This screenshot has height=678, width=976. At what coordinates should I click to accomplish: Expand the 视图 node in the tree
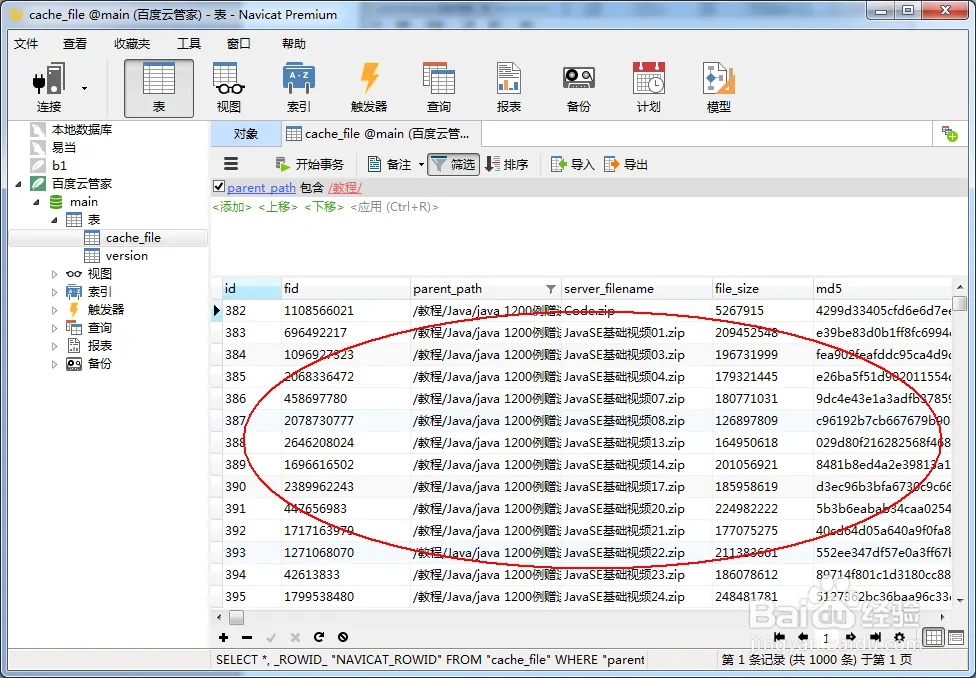(55, 274)
